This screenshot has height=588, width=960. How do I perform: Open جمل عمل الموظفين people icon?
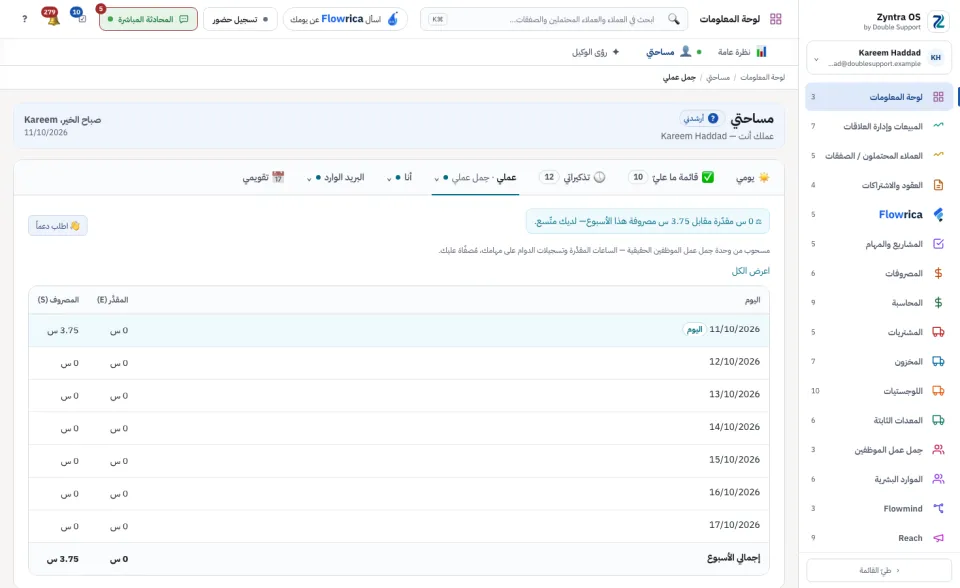click(938, 449)
